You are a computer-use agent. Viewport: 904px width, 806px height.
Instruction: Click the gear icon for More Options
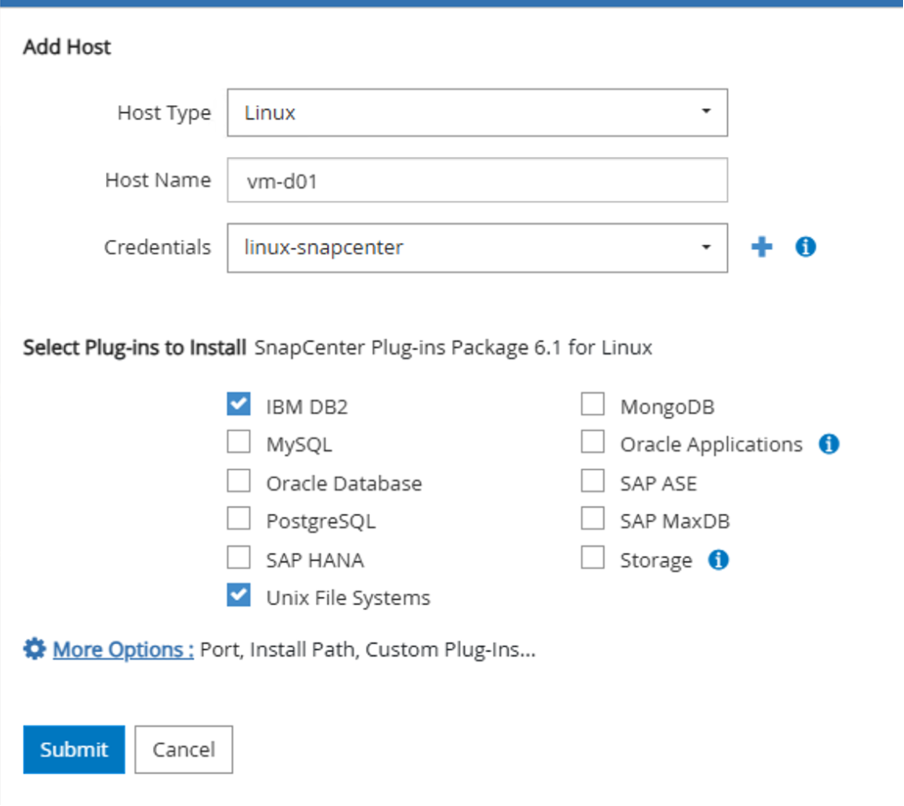point(34,650)
